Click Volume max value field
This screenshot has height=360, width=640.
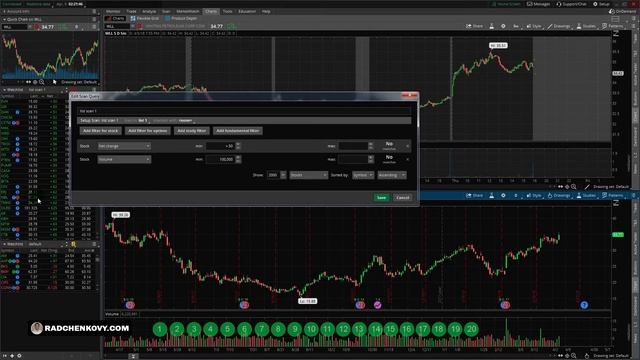(353, 159)
